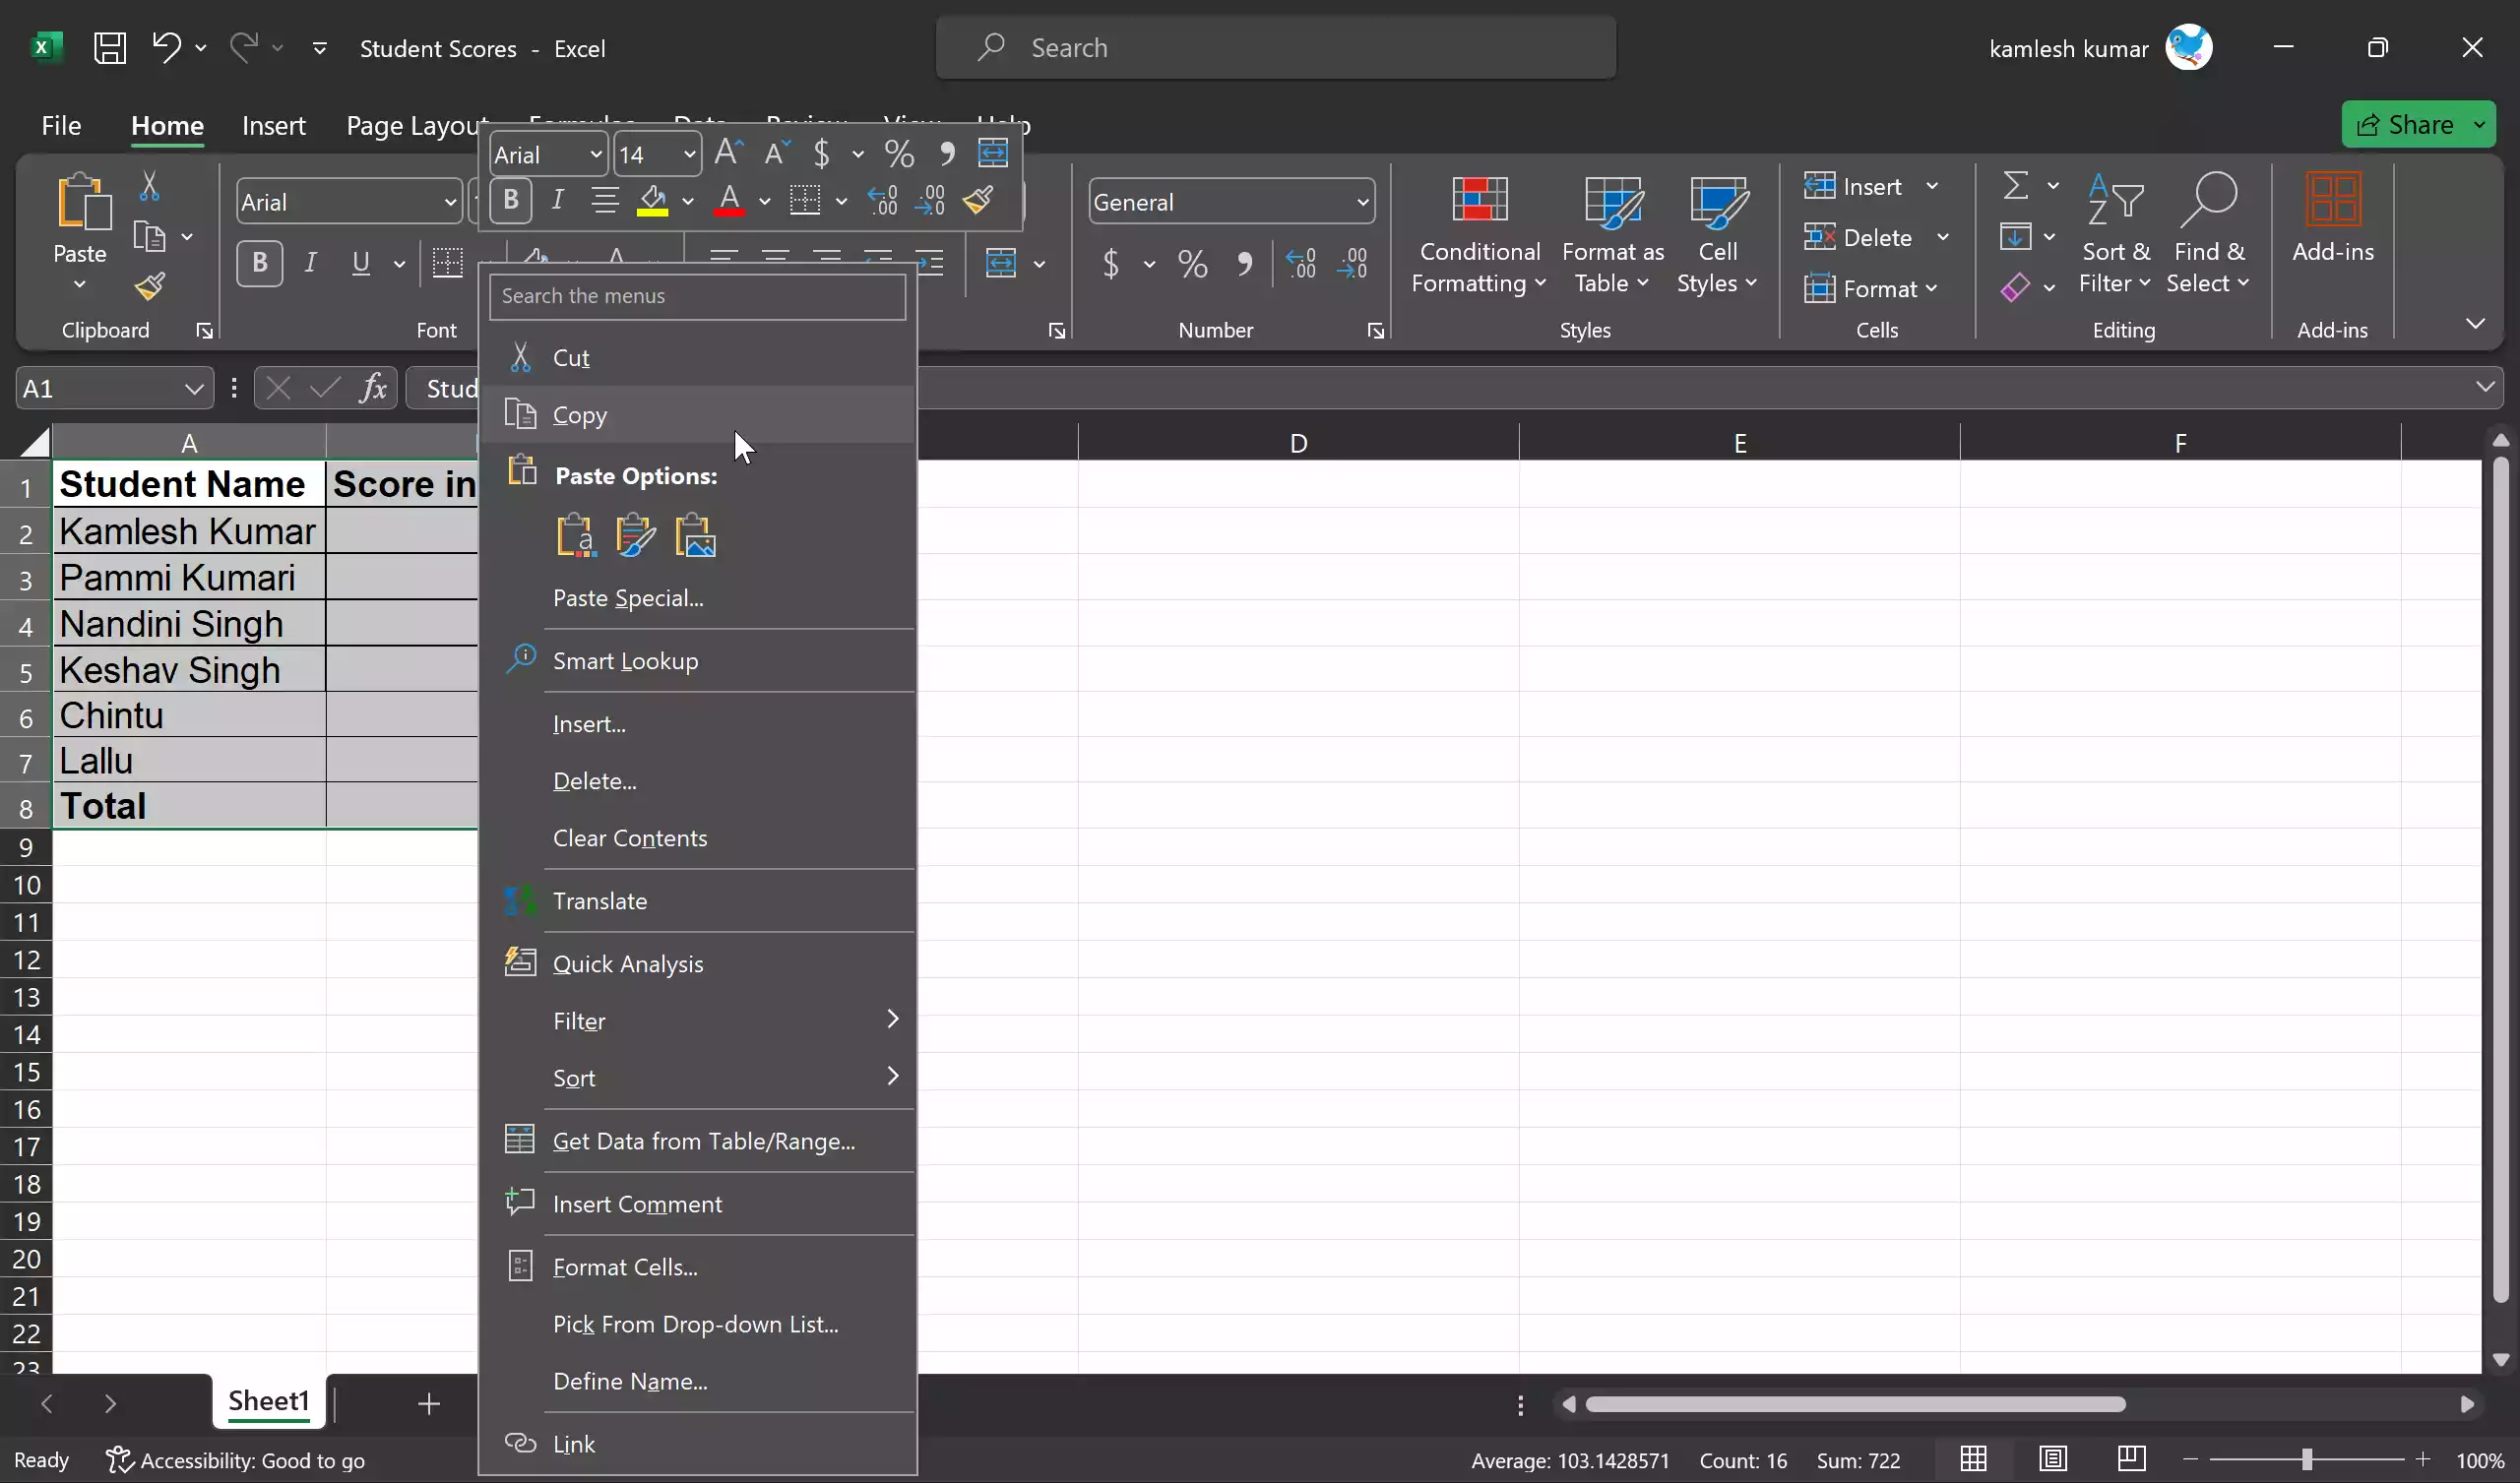Viewport: 2520px width, 1483px height.
Task: Click the Font Color icon
Action: (729, 202)
